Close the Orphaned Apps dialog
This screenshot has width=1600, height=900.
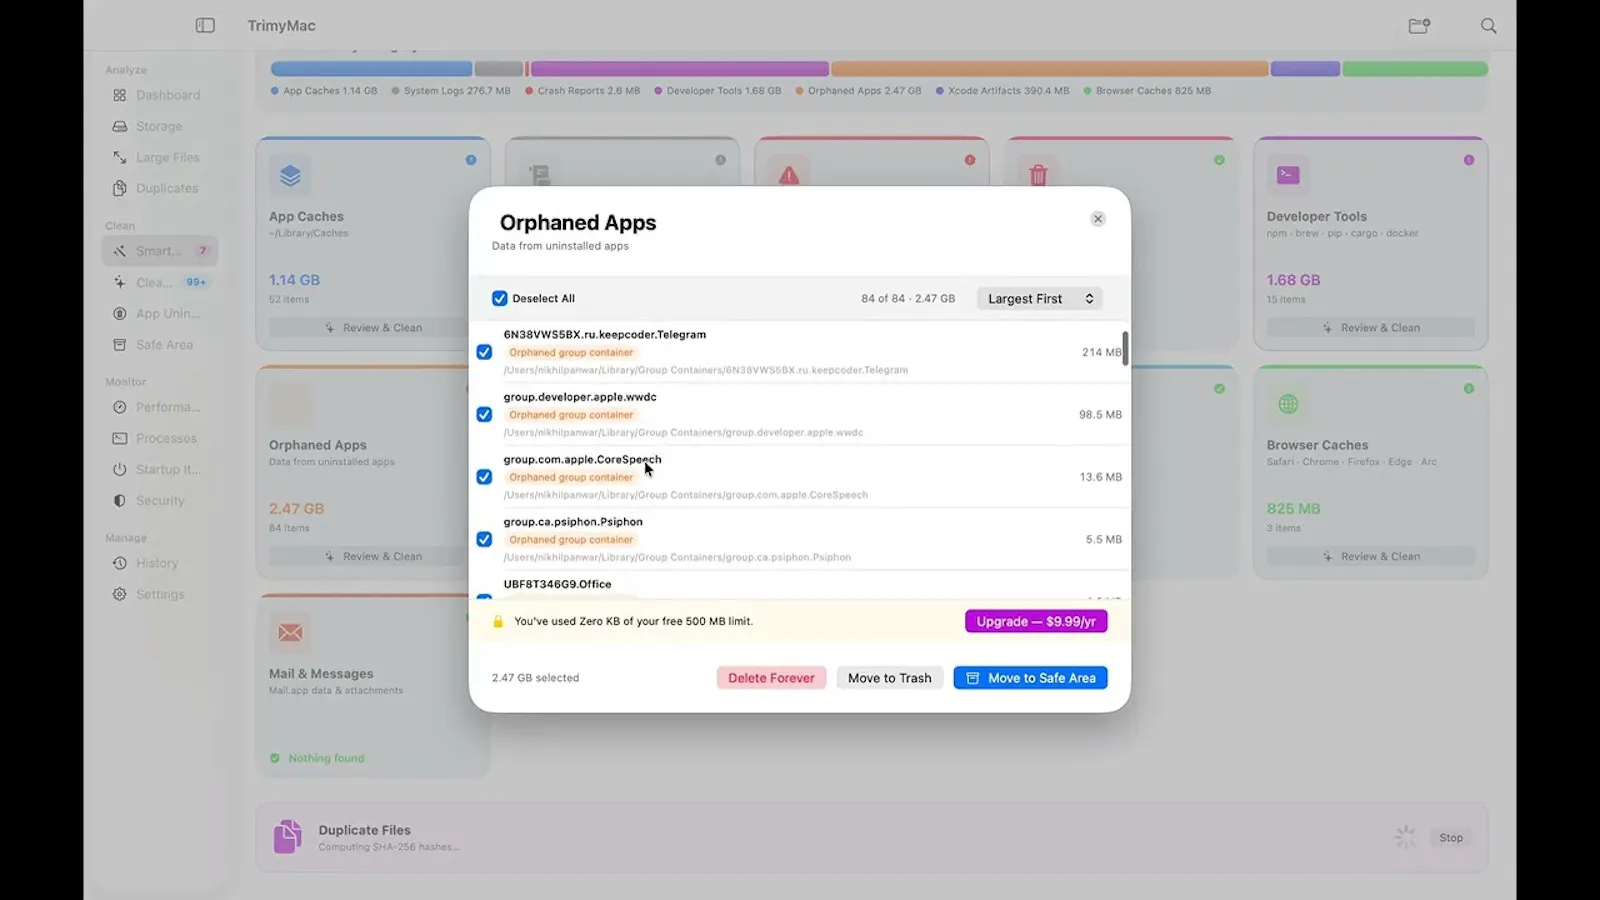pos(1098,219)
